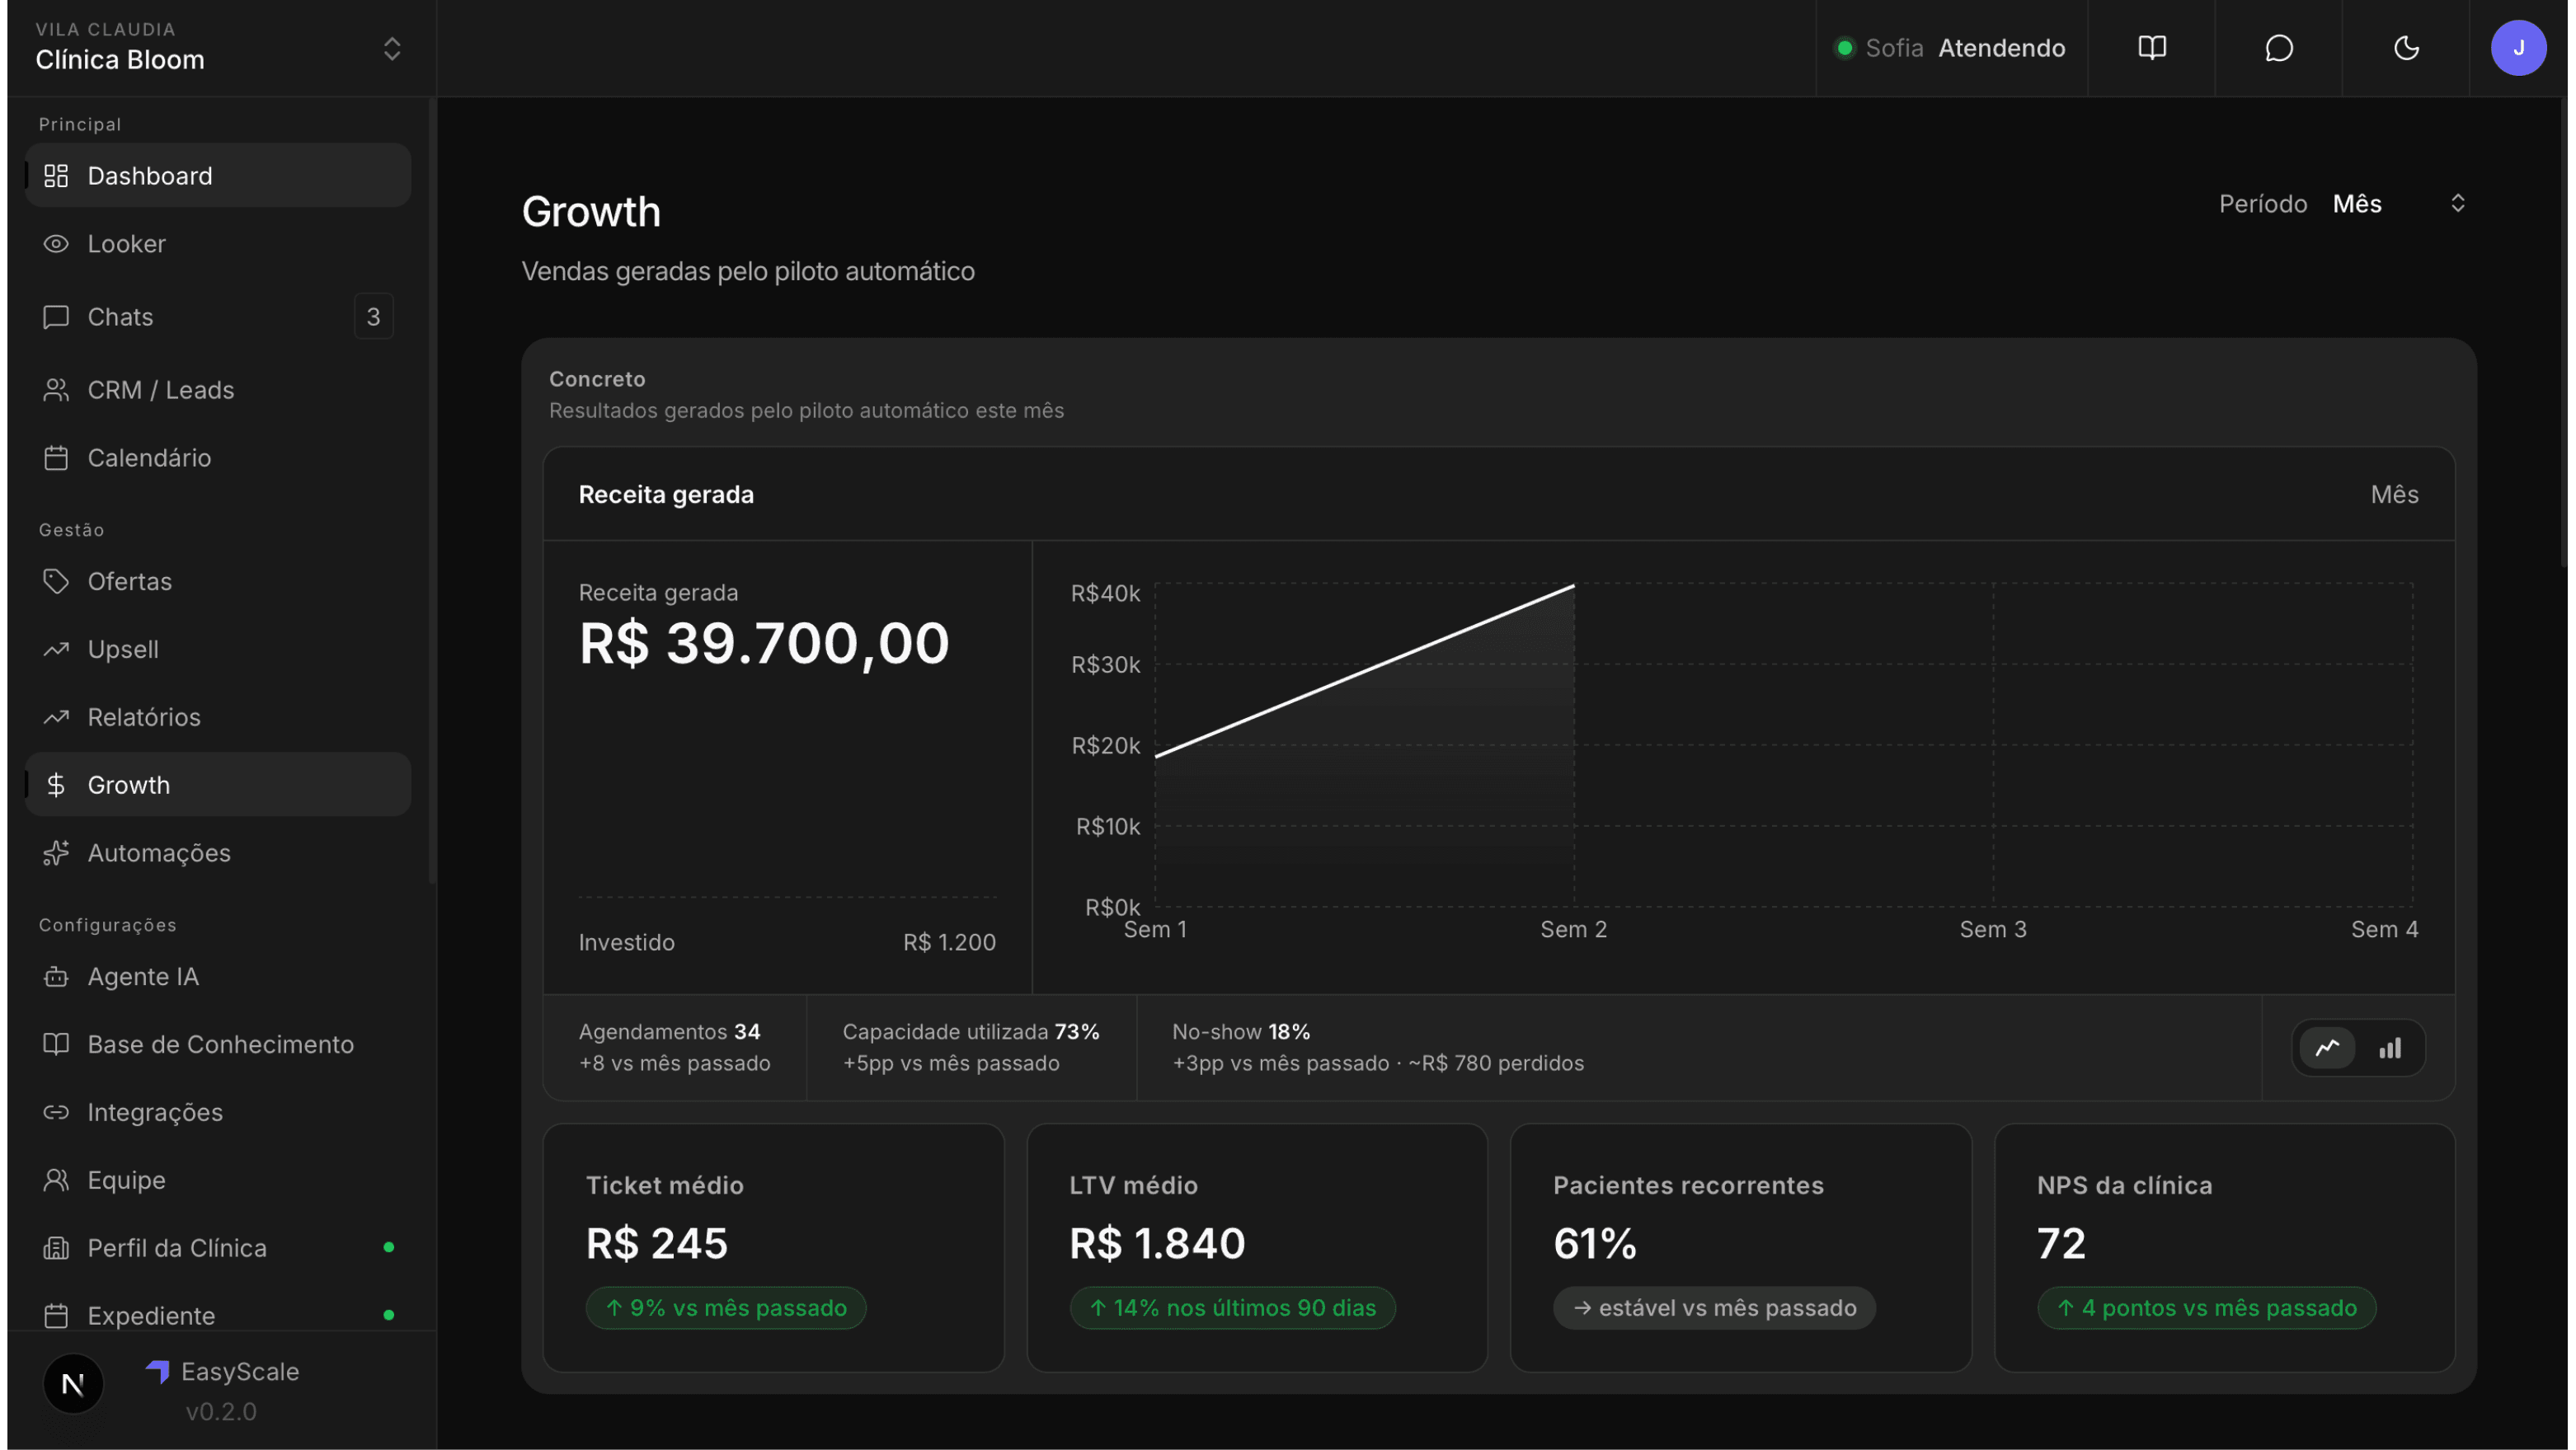This screenshot has height=1450, width=2576.
Task: Click the Chats speech bubble icon in sidebar
Action: 56,317
